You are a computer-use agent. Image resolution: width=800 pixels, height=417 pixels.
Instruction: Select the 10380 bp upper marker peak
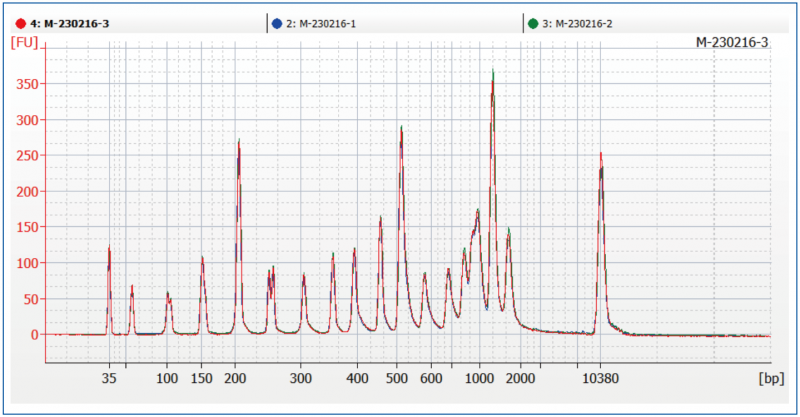(600, 155)
